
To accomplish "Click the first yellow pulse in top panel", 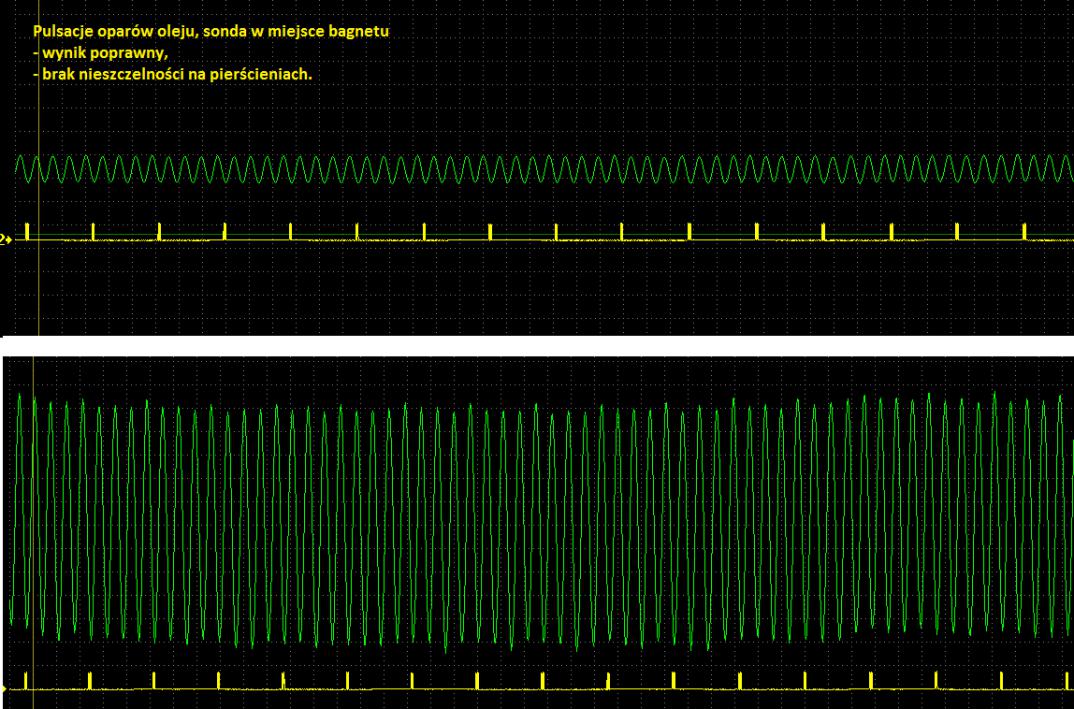I will [27, 231].
